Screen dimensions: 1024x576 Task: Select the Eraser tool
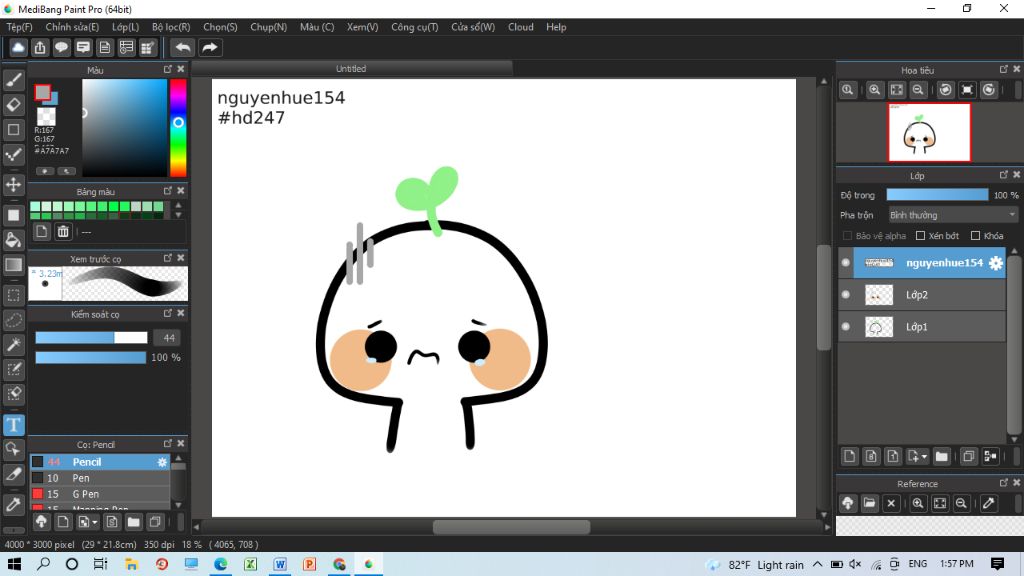(x=14, y=104)
